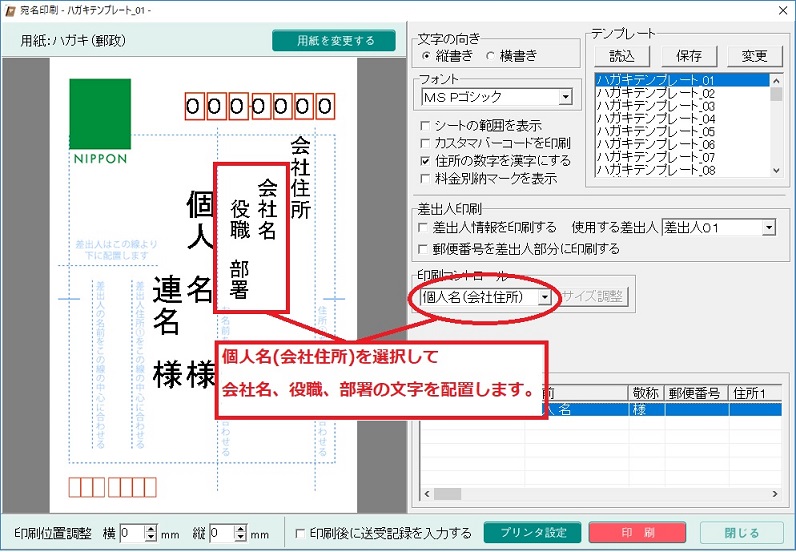Expand the 個人名(会社住所) print control dropdown
The height and width of the screenshot is (552, 796).
coord(545,296)
